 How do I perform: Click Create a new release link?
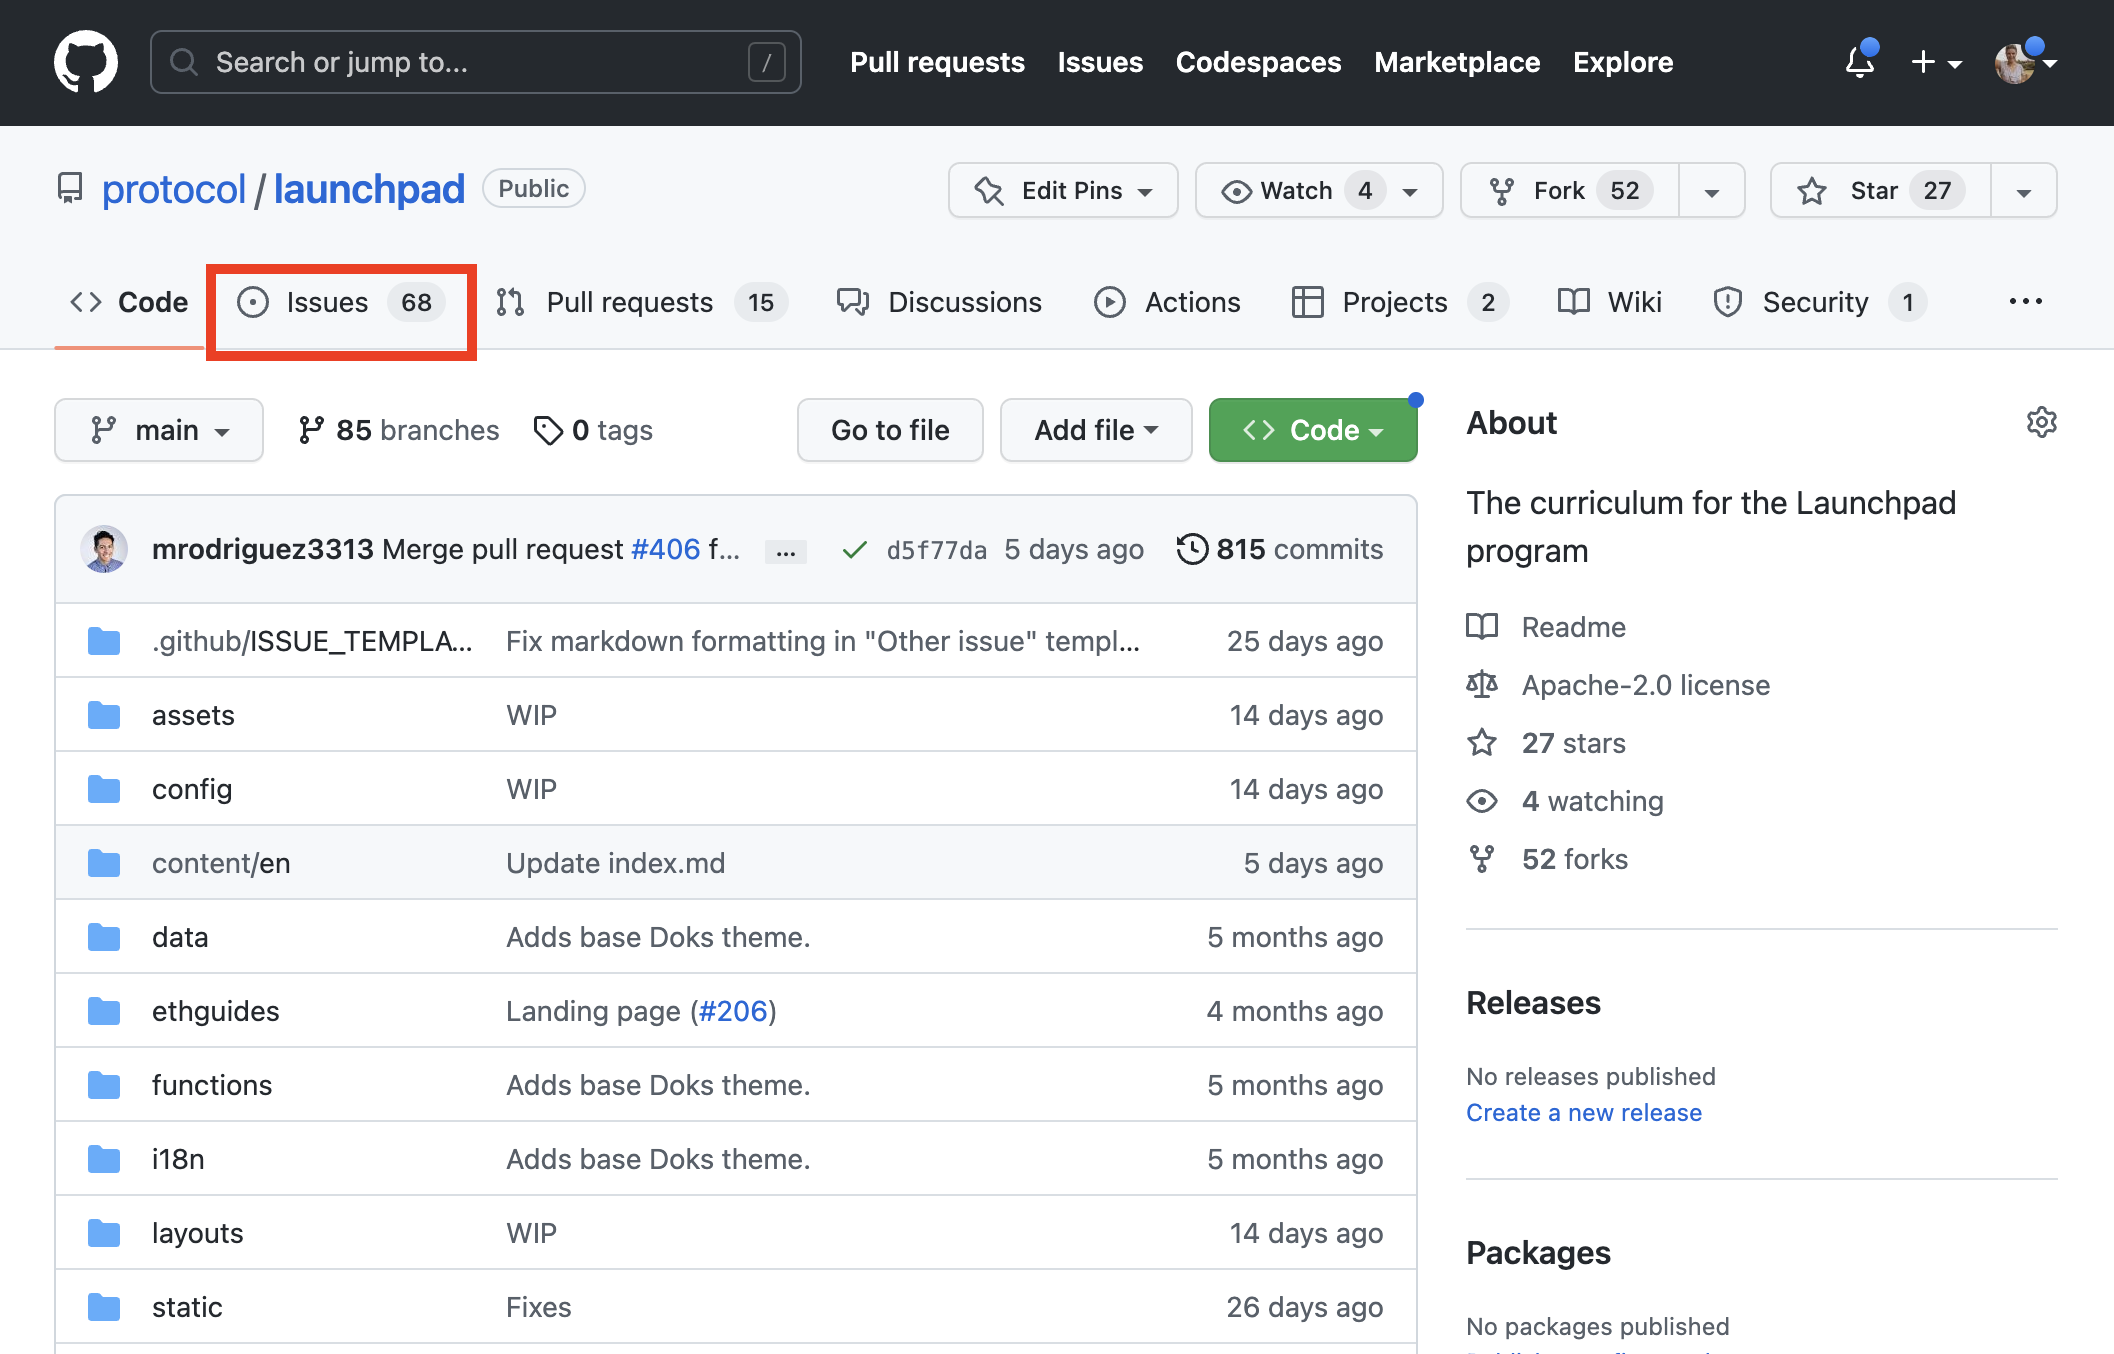[x=1583, y=1112]
